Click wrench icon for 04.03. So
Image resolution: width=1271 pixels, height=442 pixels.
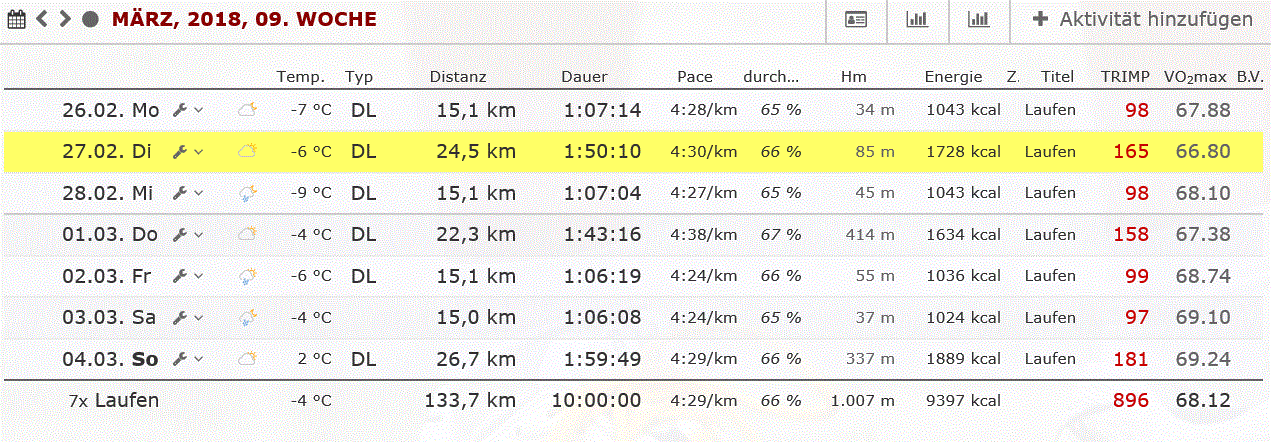pos(180,358)
